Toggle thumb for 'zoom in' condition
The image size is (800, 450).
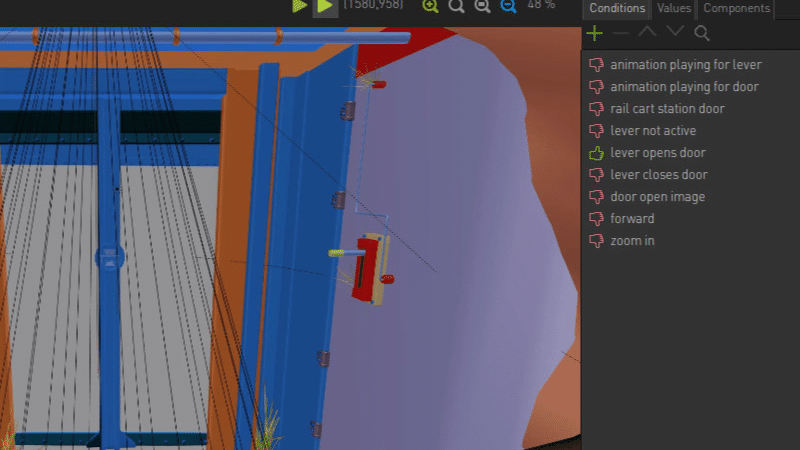(596, 241)
